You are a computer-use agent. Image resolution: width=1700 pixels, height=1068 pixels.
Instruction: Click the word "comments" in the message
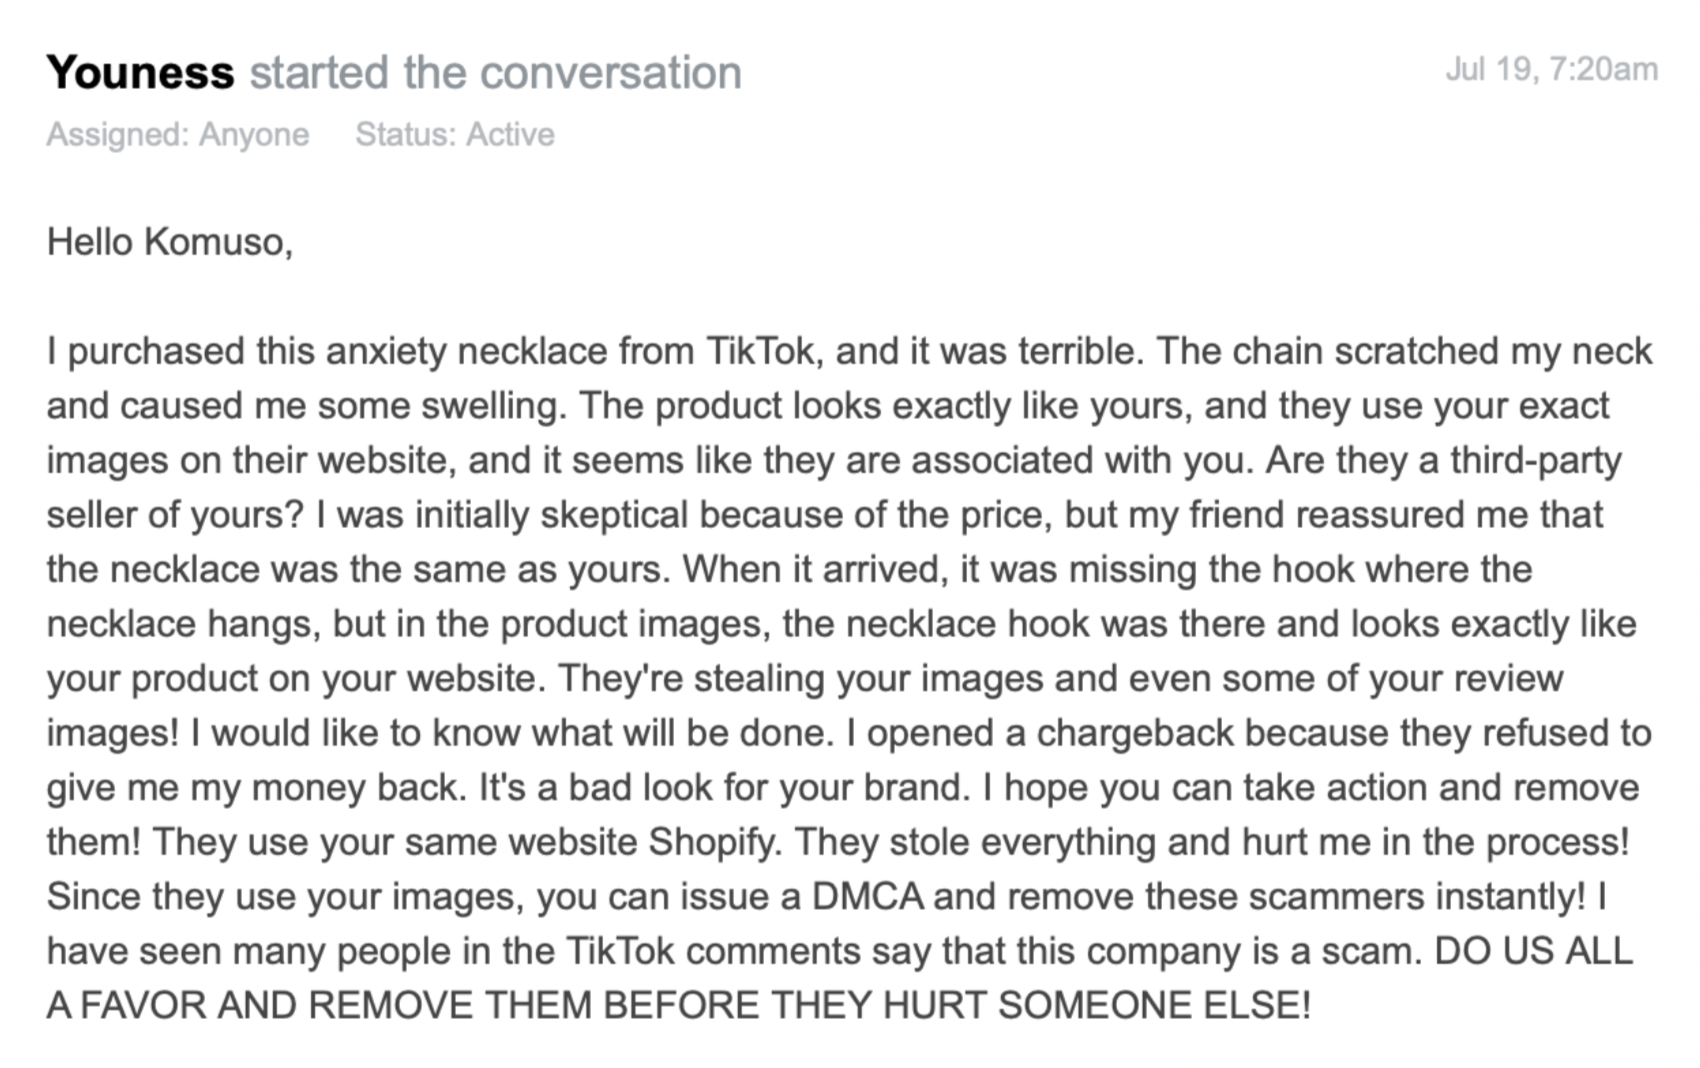click(773, 951)
